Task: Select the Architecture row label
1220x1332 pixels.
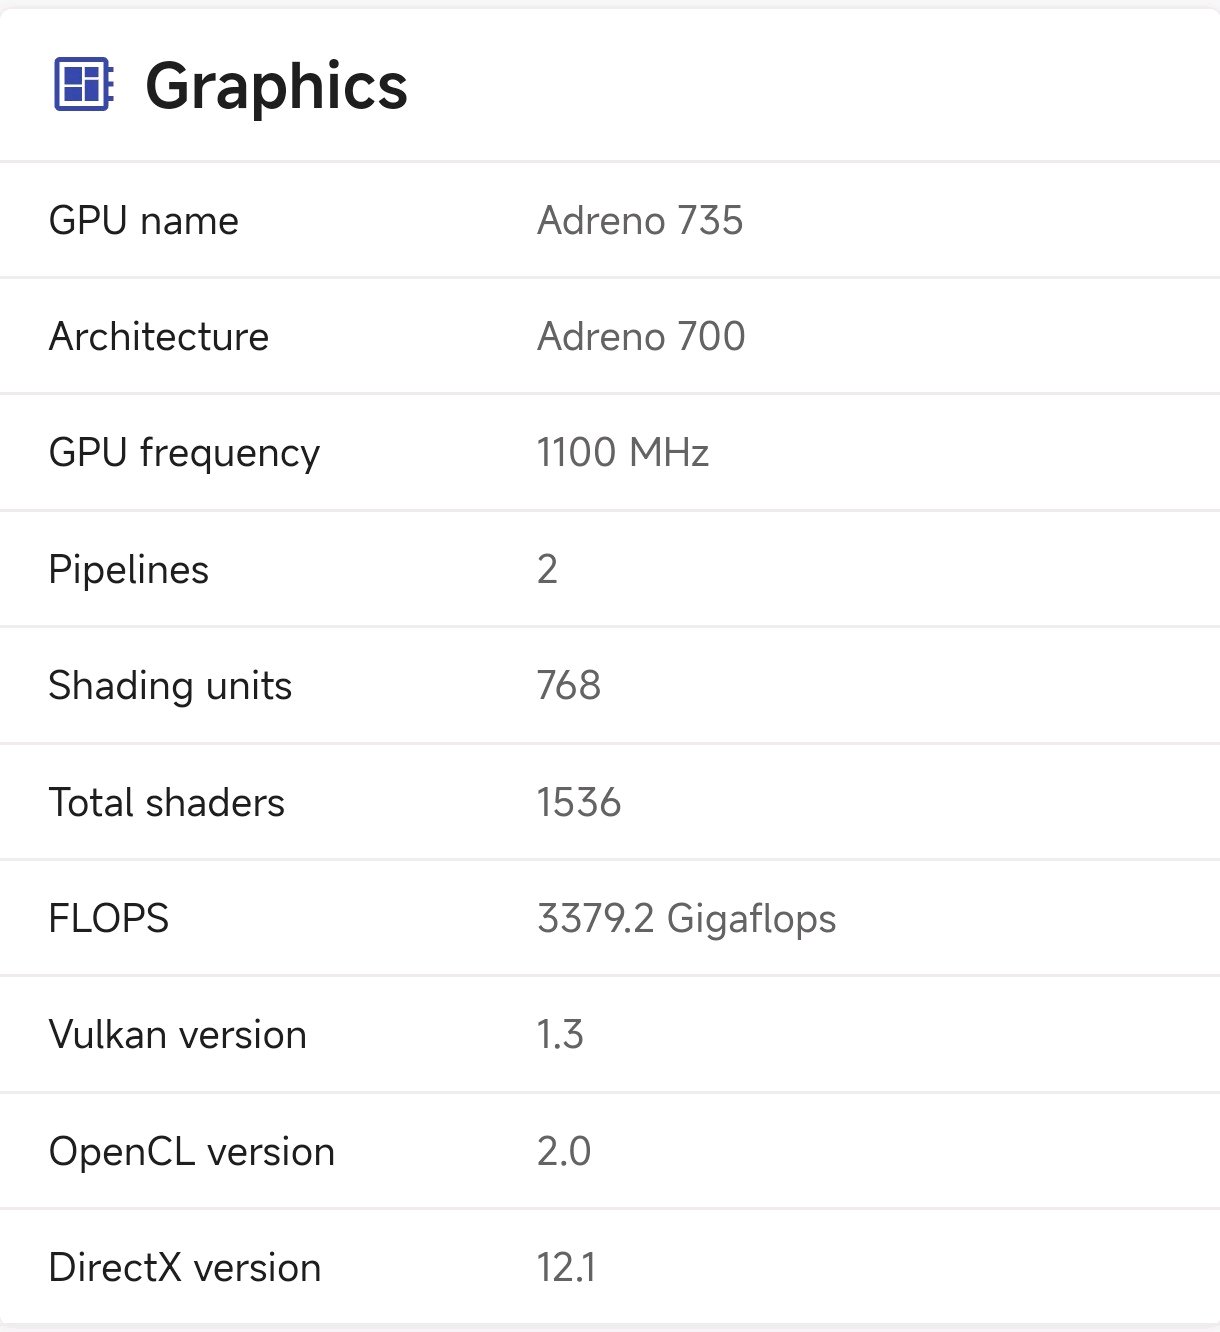Action: [159, 337]
